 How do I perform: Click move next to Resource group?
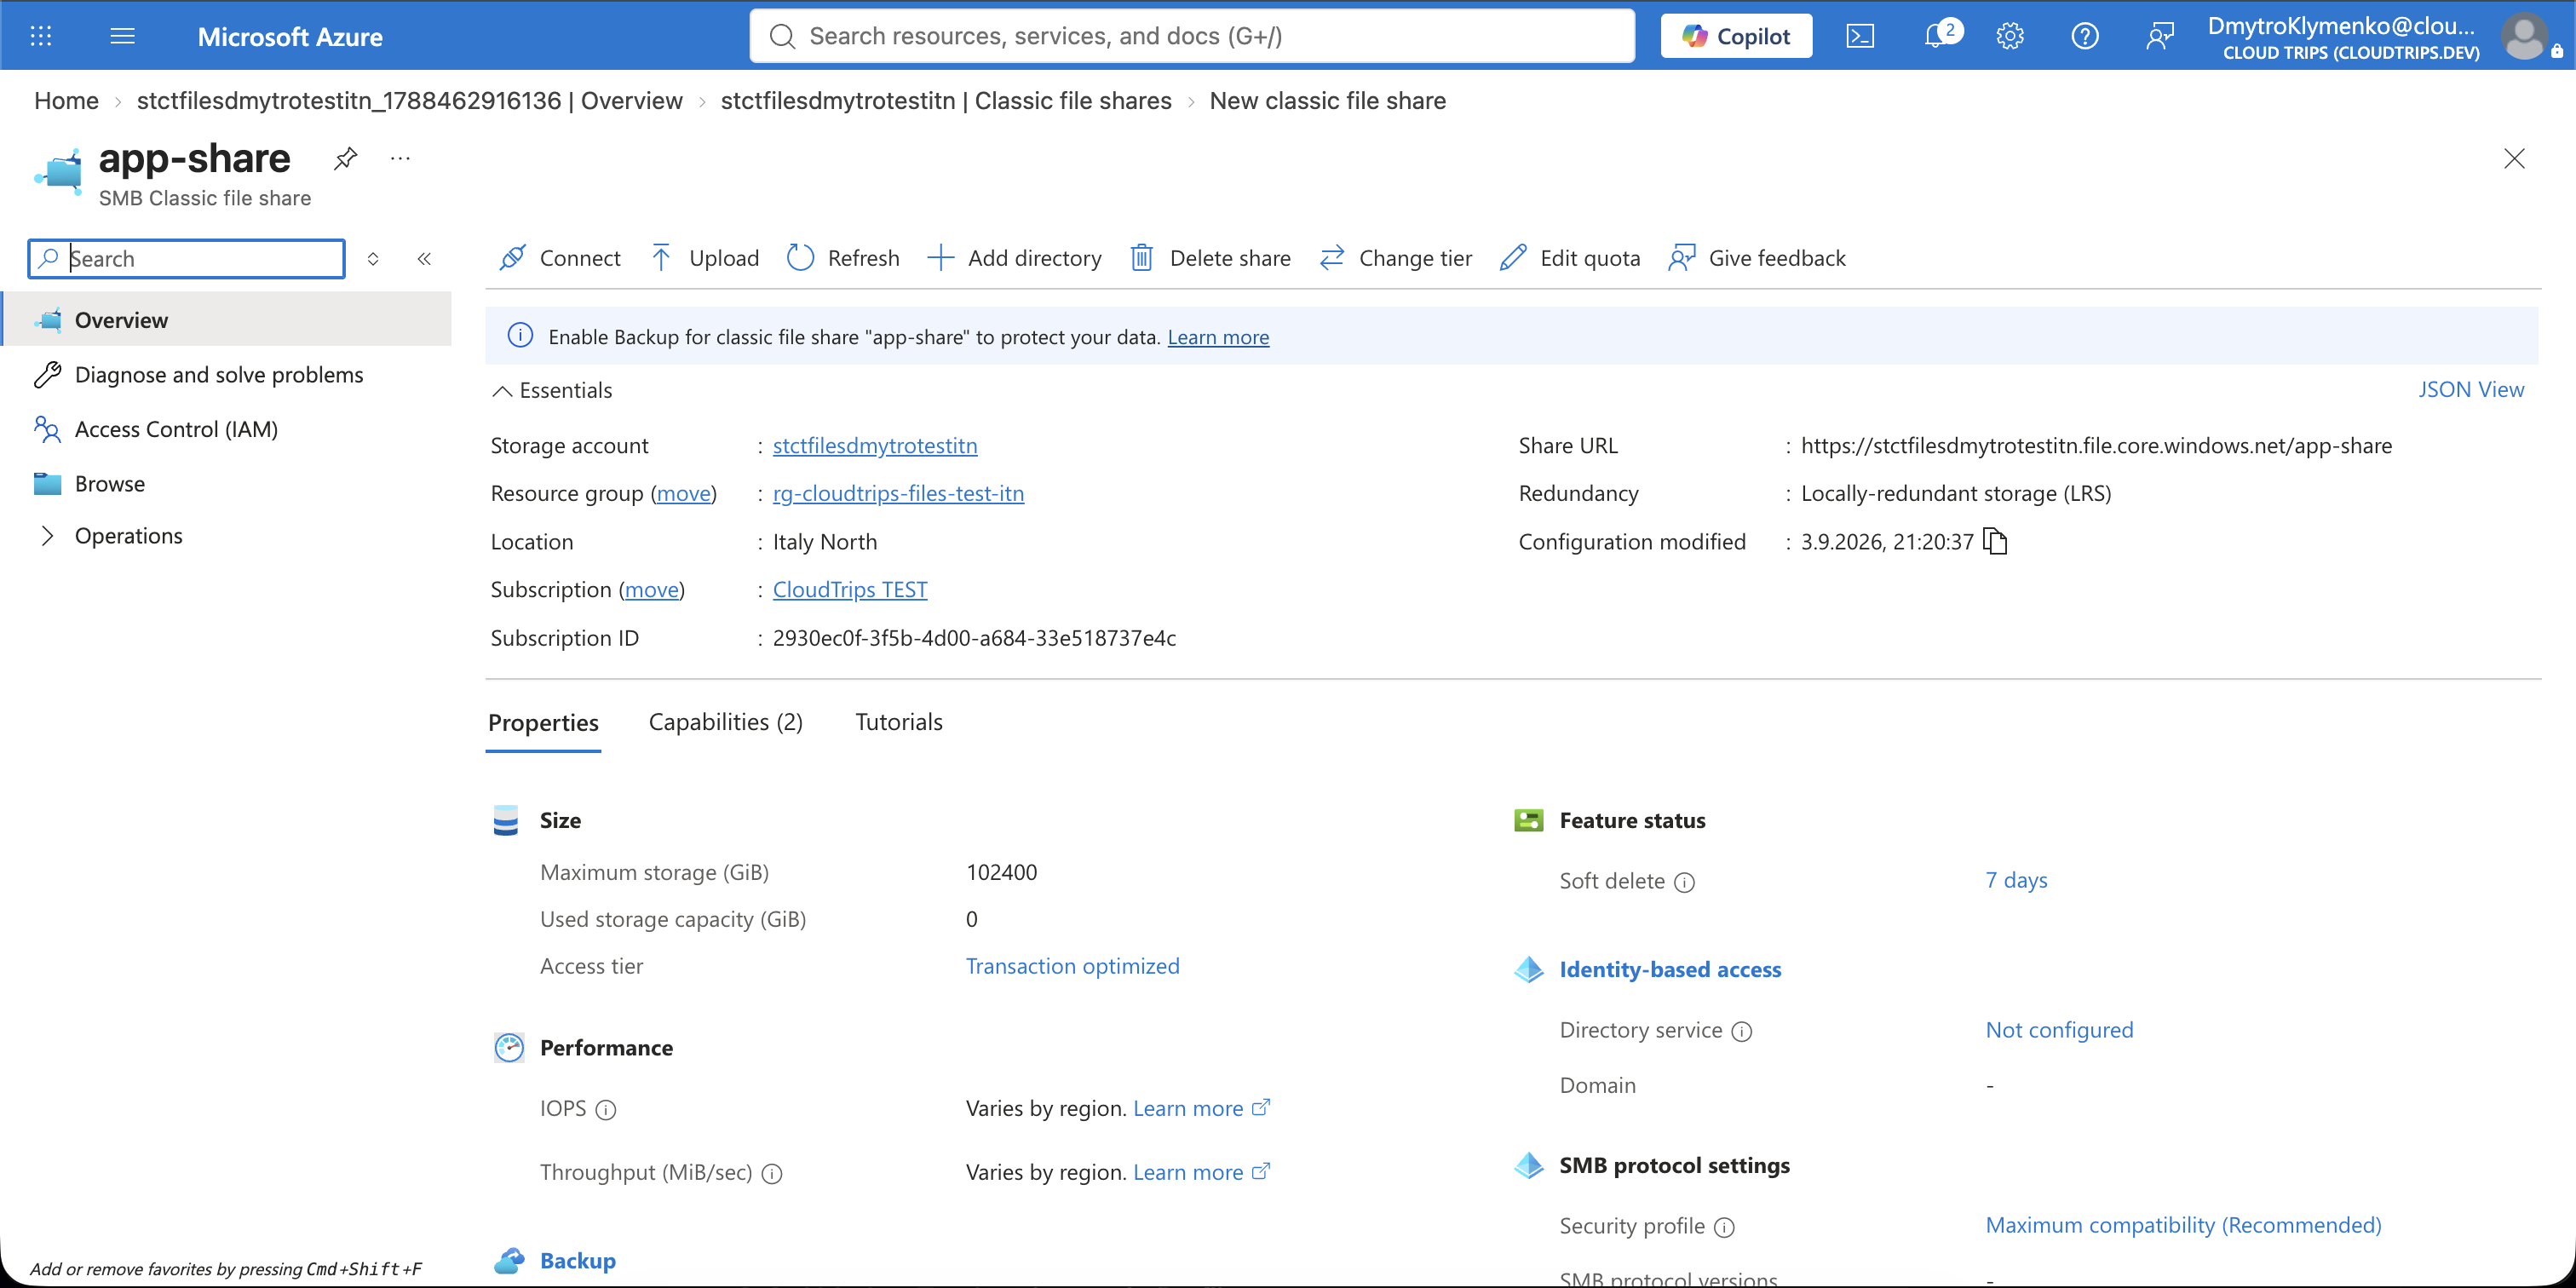pos(683,493)
